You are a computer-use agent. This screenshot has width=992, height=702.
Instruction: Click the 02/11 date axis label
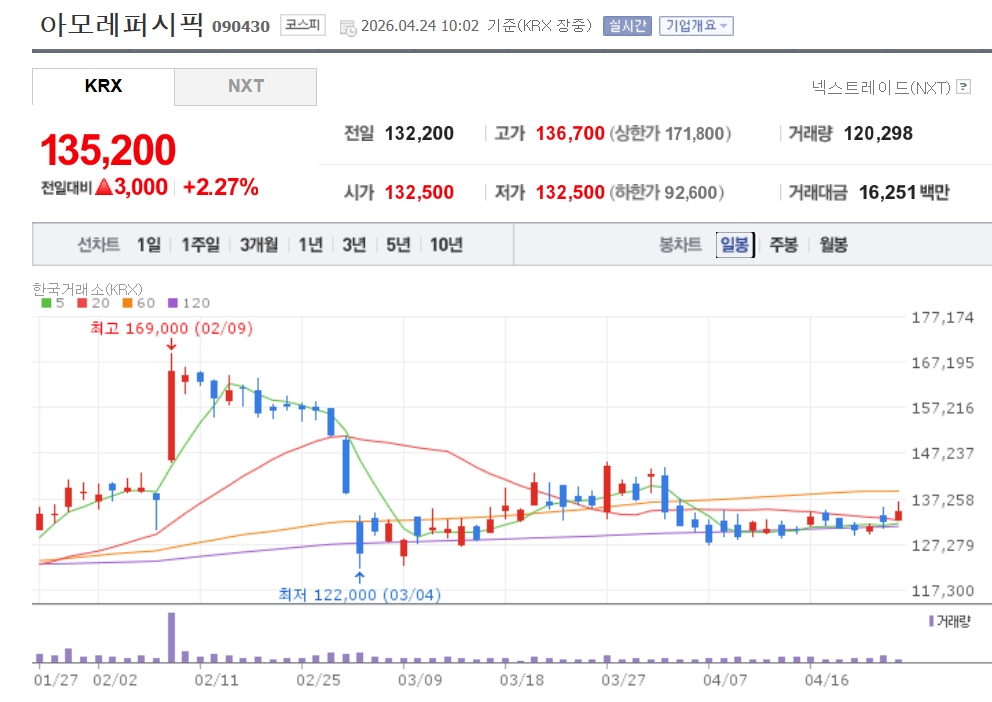click(216, 680)
